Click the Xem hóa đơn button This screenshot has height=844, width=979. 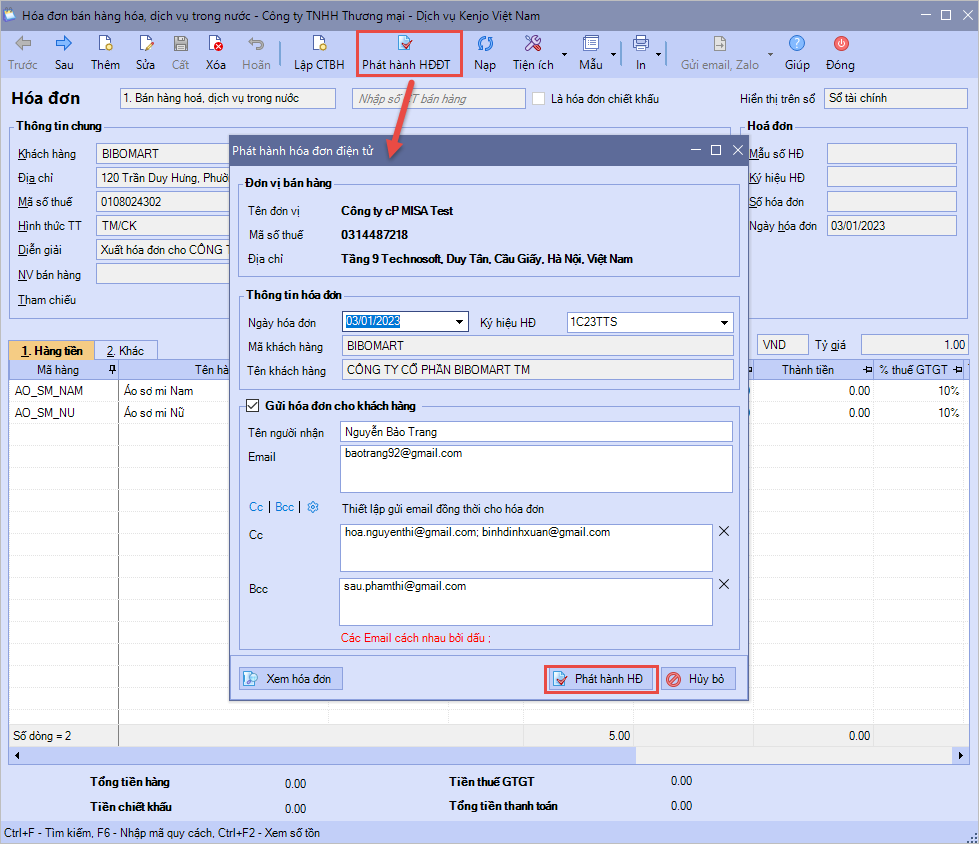[x=292, y=678]
